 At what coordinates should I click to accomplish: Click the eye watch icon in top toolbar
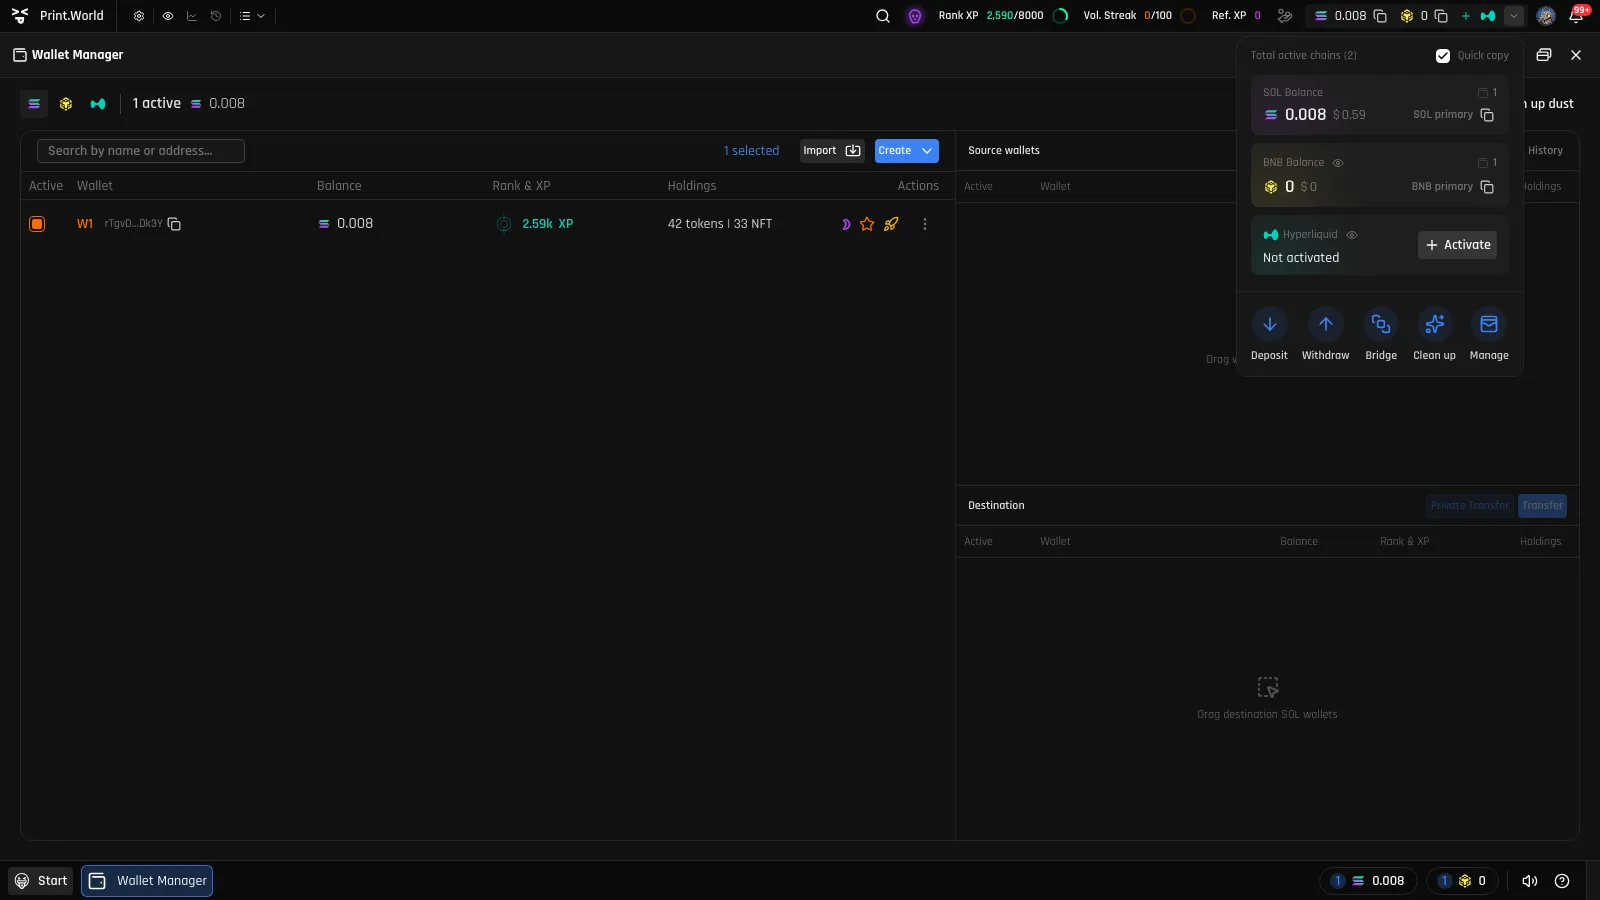[x=167, y=16]
